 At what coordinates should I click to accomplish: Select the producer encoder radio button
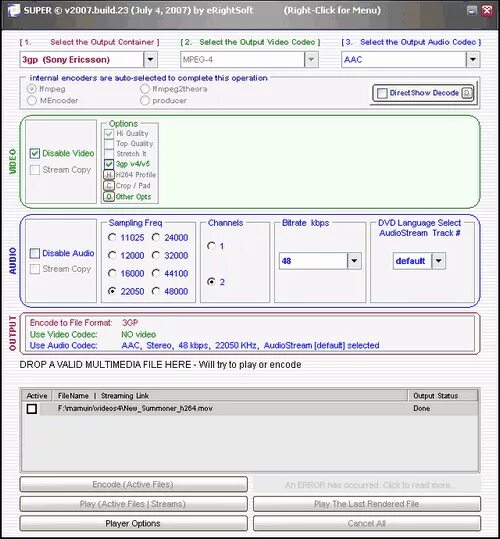[145, 100]
